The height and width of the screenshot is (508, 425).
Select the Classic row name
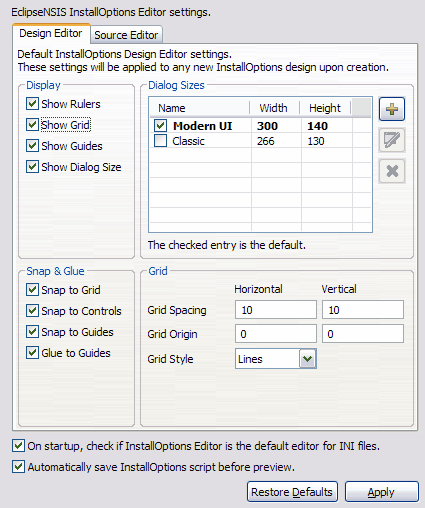pyautogui.click(x=188, y=141)
